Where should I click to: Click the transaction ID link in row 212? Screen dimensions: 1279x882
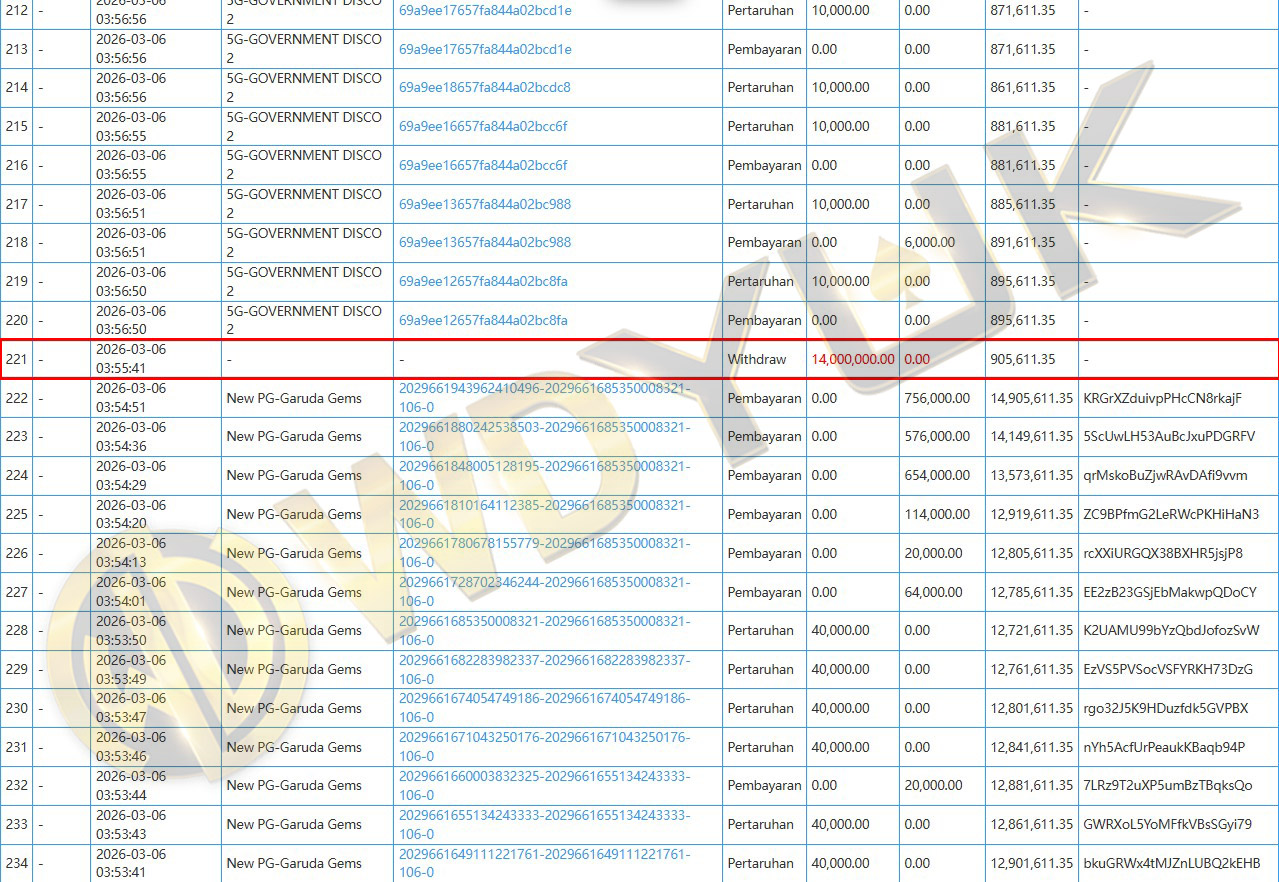click(x=485, y=11)
